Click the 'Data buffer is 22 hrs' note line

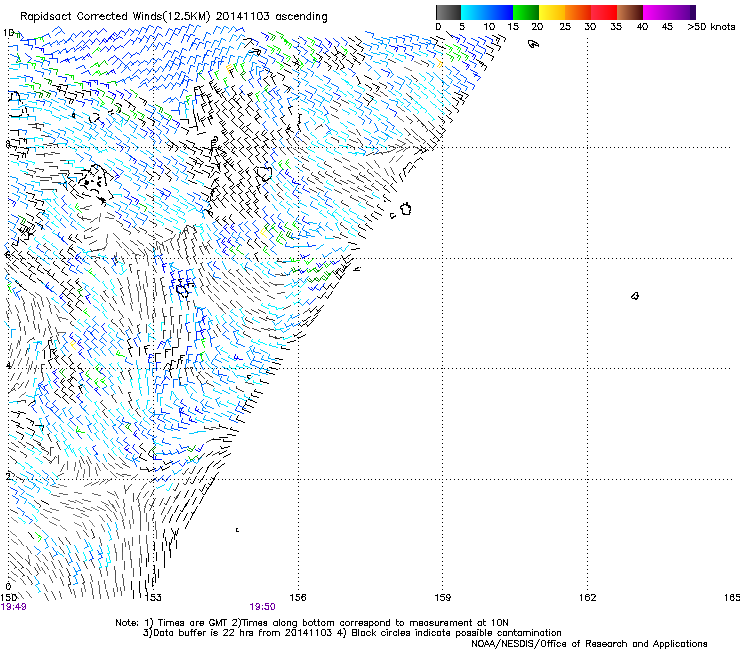352,633
